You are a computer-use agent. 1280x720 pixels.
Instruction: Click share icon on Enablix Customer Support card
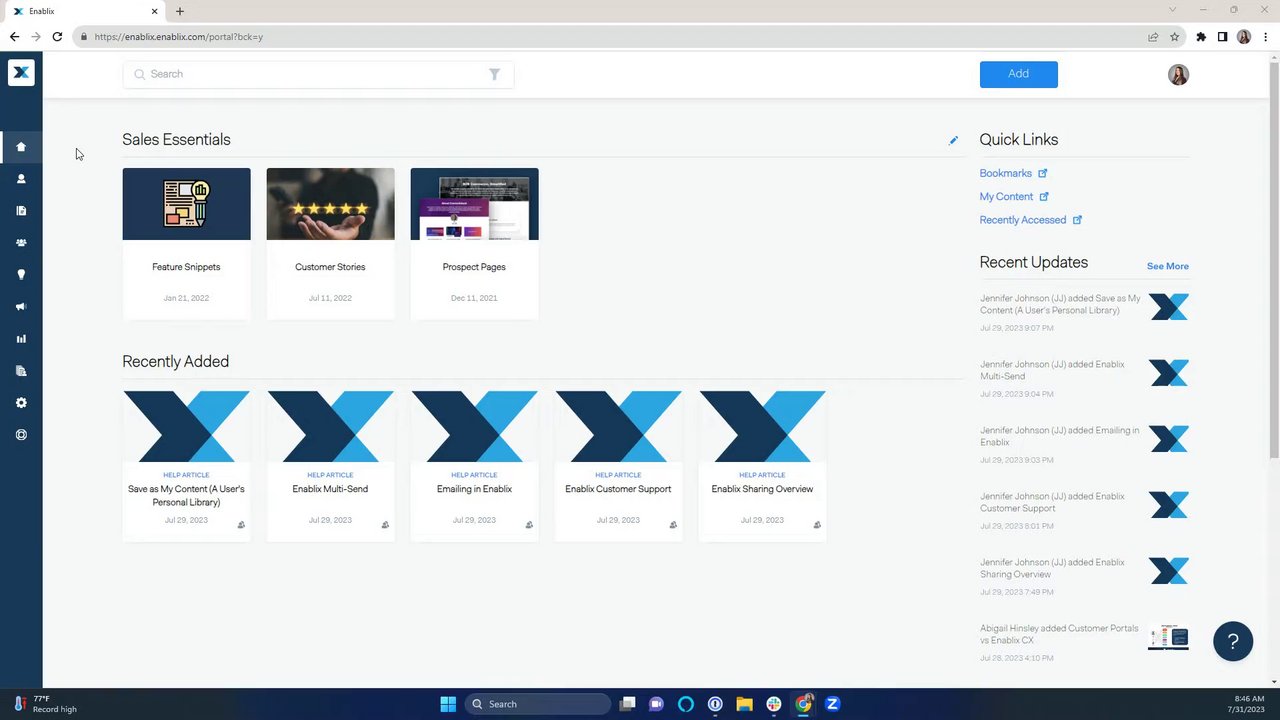tap(673, 525)
